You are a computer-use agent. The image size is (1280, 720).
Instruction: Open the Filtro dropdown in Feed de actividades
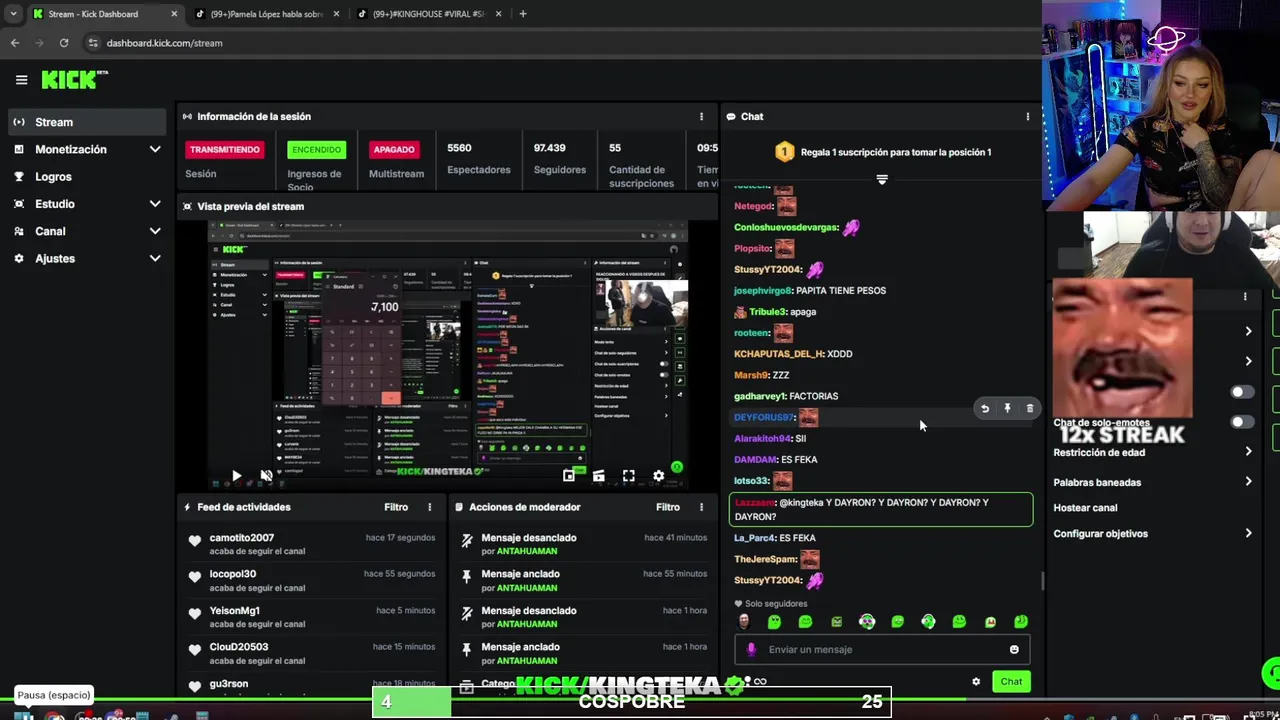pos(396,507)
